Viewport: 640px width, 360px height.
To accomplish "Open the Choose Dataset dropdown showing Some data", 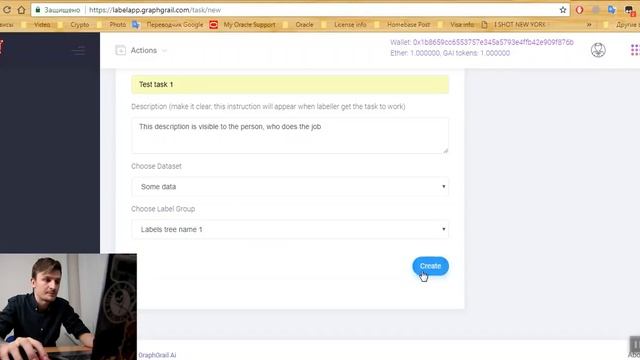I will click(x=290, y=187).
